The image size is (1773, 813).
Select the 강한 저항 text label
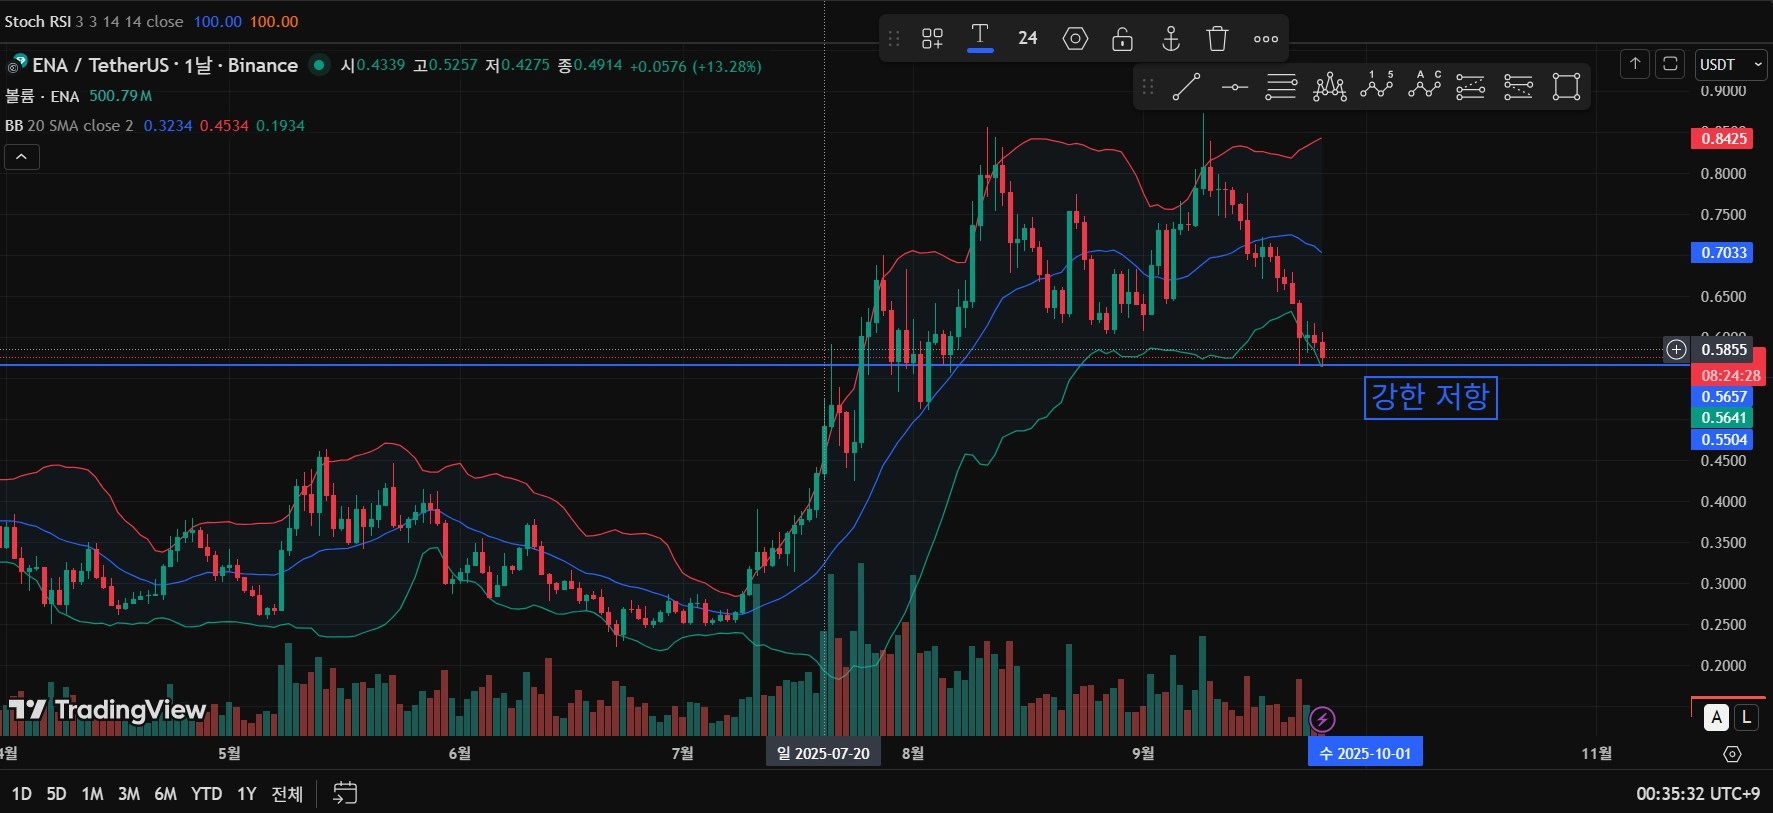[x=1430, y=397]
